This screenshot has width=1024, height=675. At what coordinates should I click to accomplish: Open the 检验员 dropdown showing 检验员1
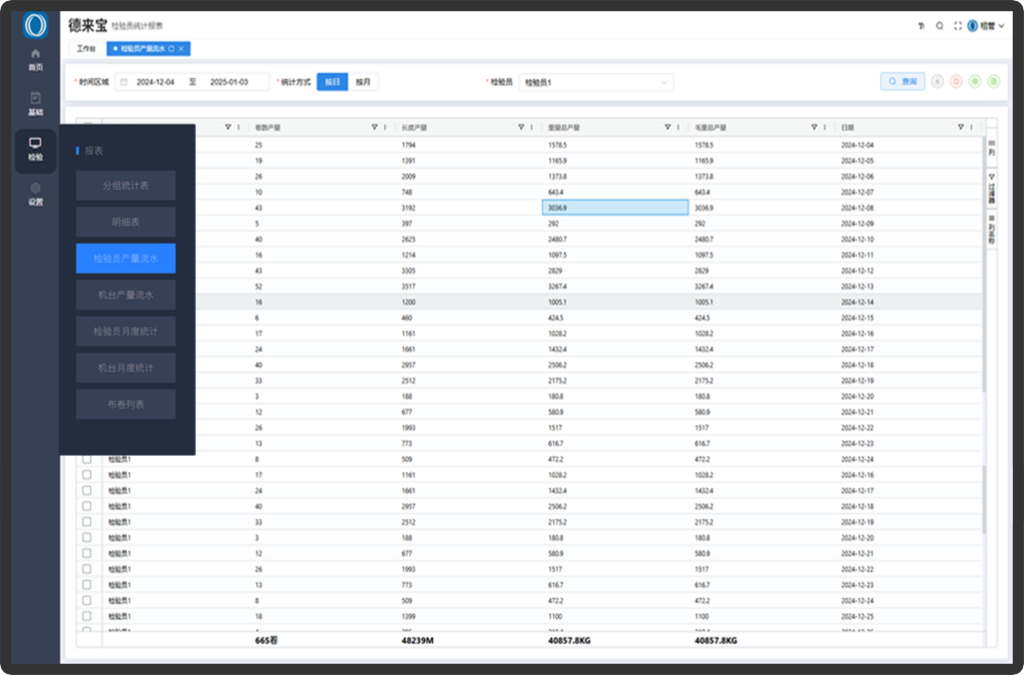tap(596, 82)
